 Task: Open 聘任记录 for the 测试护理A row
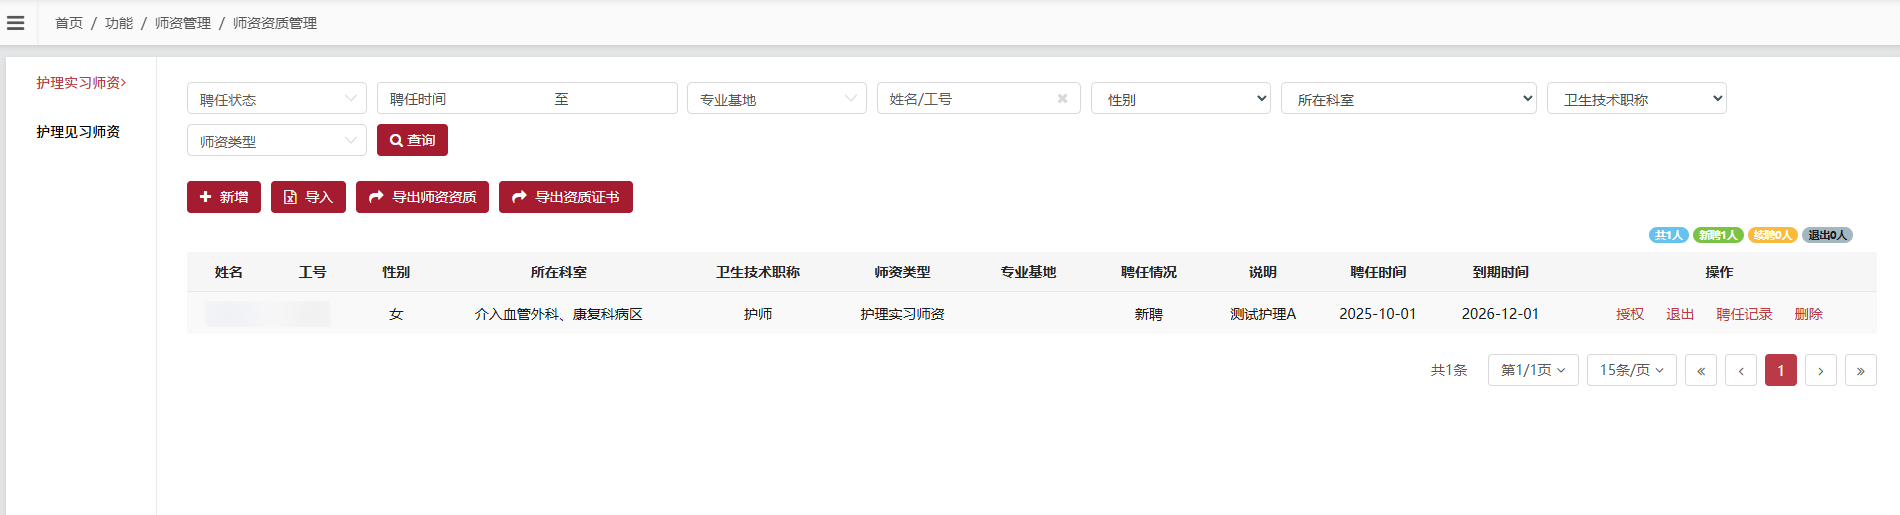[1744, 314]
